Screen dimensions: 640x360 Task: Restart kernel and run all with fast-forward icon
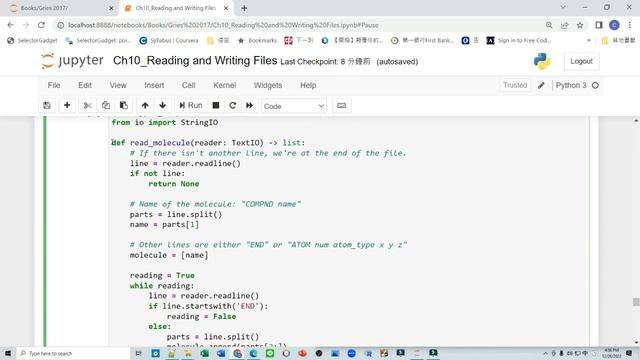tap(249, 106)
